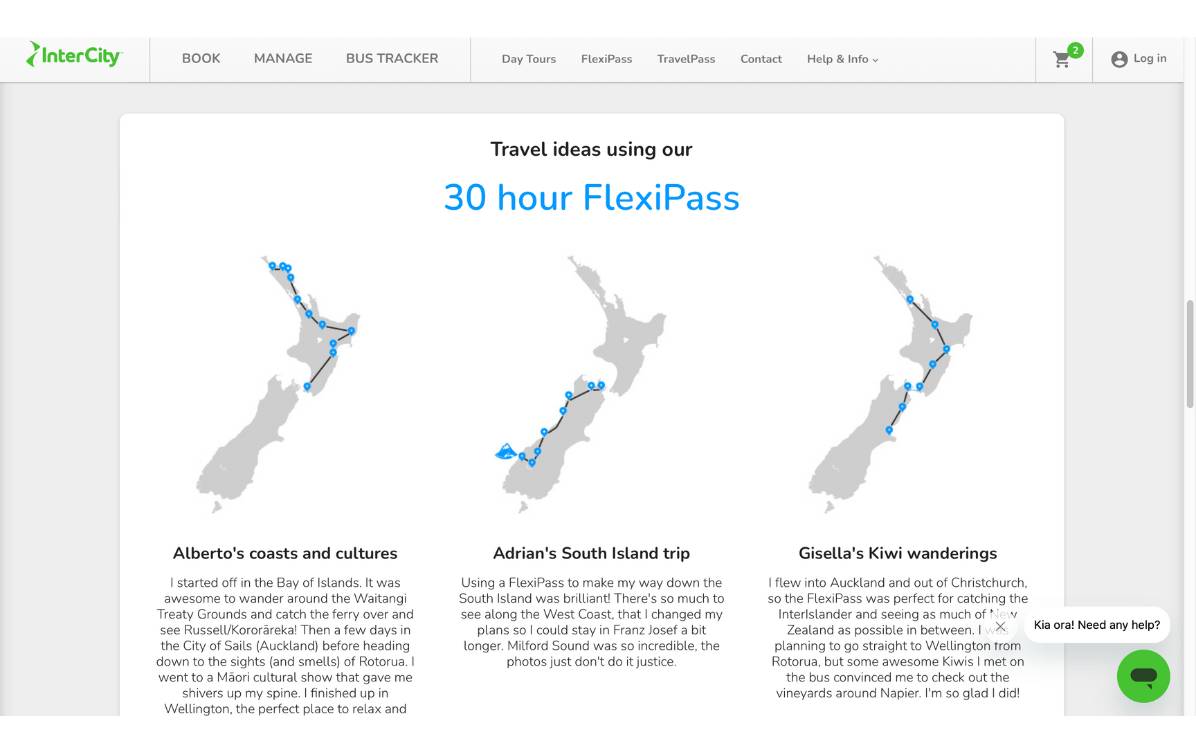The image size is (1196, 754).
Task: Click the Milford Sound boat icon on map
Action: pyautogui.click(x=505, y=451)
